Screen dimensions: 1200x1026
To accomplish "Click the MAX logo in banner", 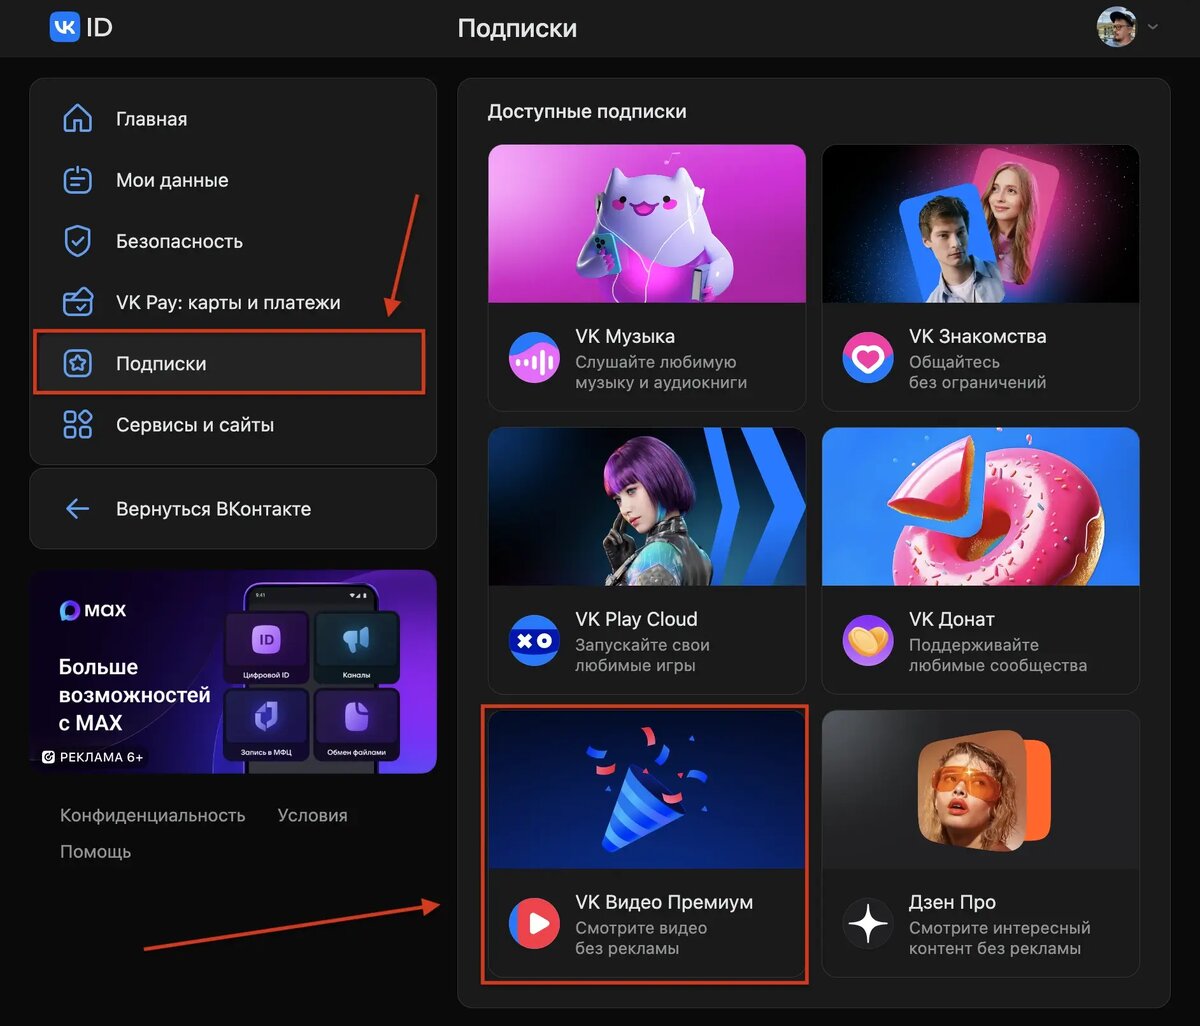I will click(93, 610).
